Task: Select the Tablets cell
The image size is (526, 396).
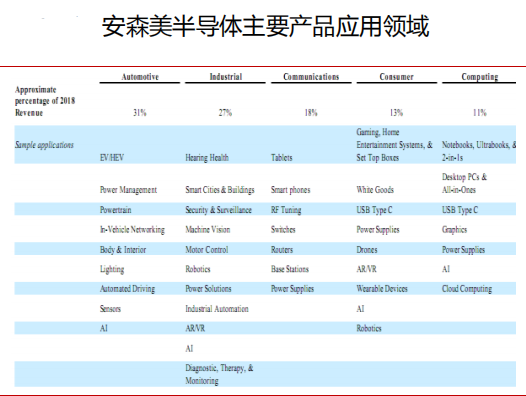Action: [281, 157]
